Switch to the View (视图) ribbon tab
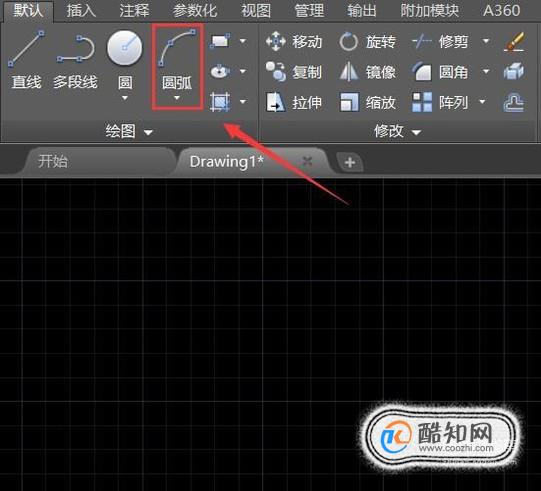Viewport: 541px width, 491px height. point(256,10)
